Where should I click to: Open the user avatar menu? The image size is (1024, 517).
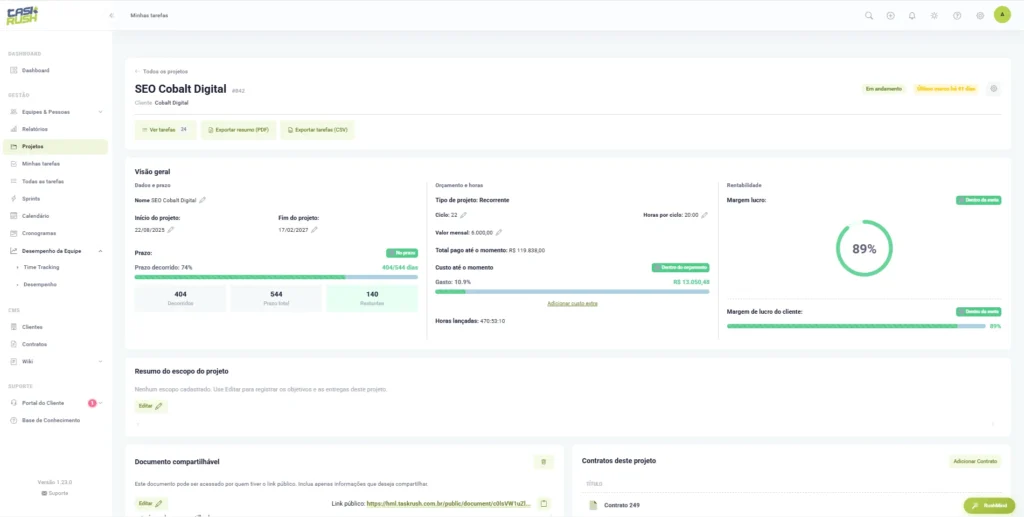pos(1002,14)
